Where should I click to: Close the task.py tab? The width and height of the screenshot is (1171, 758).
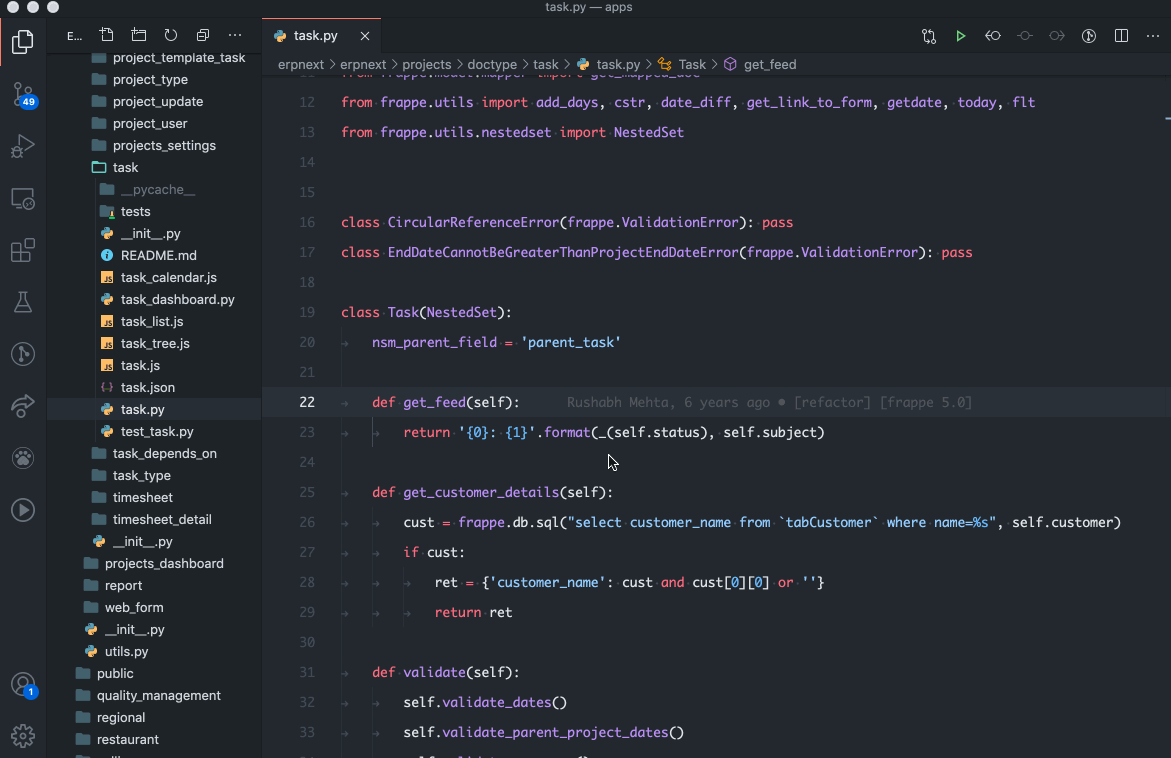pos(365,36)
